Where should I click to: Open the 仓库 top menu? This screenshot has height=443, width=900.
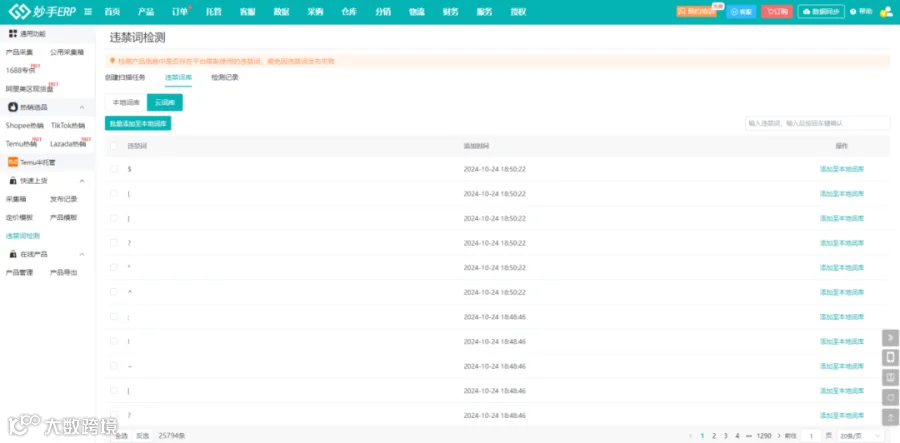348,12
